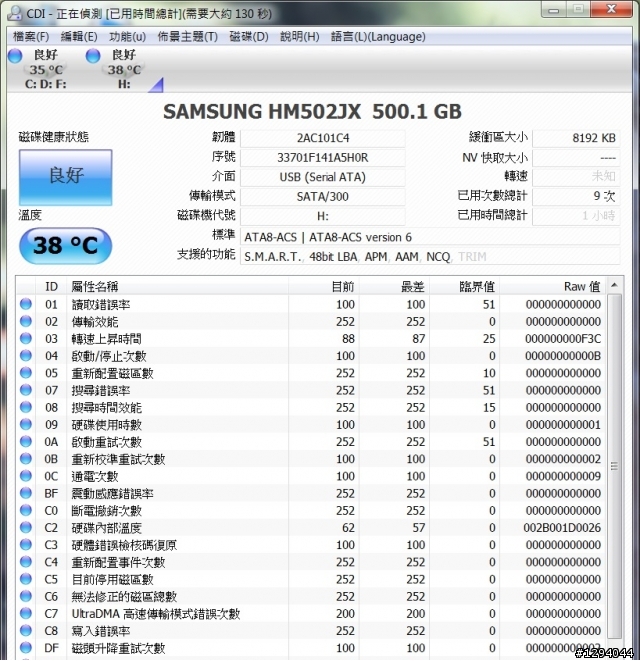This screenshot has width=640, height=661.
Task: Click status icon for attribute 08 搜尋時間效能
Action: point(26,407)
